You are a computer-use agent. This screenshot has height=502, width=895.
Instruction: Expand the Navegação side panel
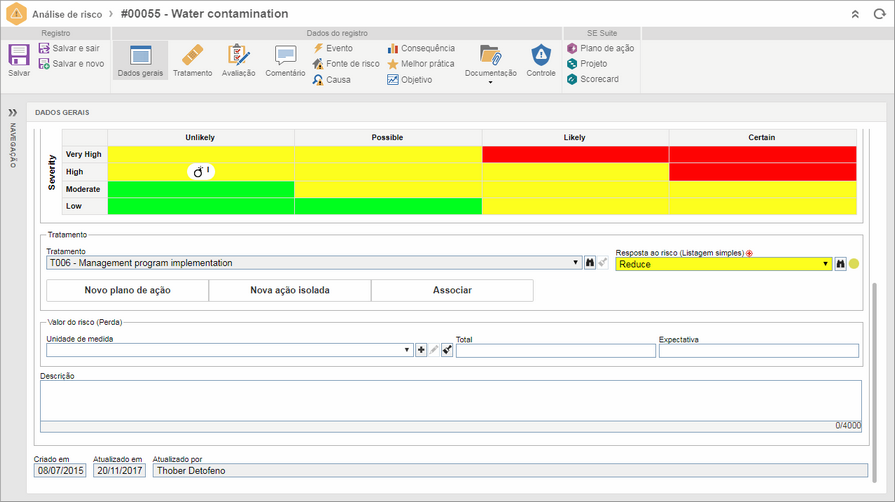(13, 113)
